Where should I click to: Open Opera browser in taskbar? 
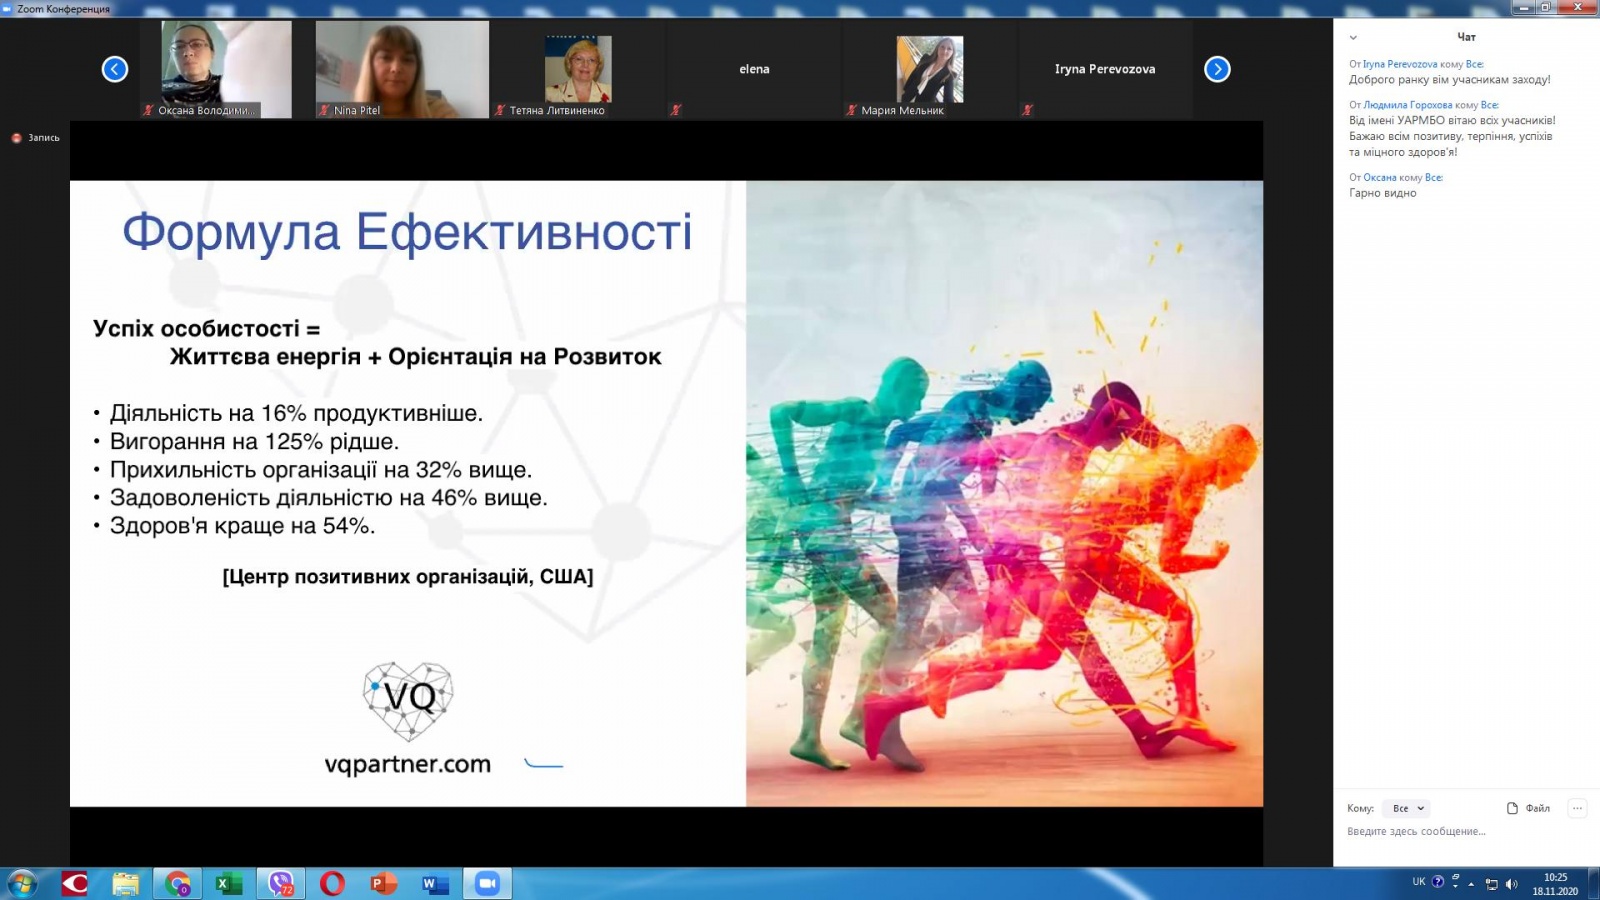332,884
